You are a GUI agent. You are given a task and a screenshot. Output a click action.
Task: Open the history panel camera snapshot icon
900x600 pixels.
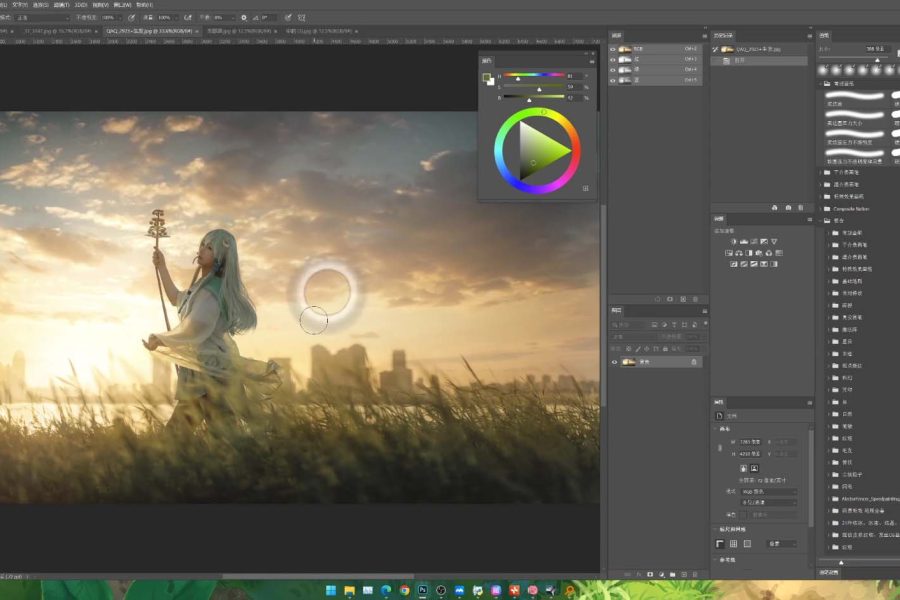788,207
